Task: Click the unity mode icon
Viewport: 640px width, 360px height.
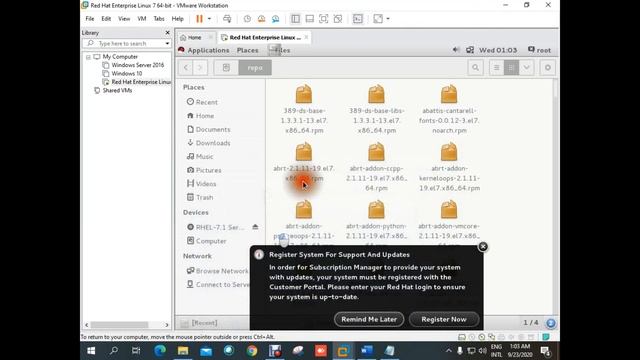Action: point(338,19)
